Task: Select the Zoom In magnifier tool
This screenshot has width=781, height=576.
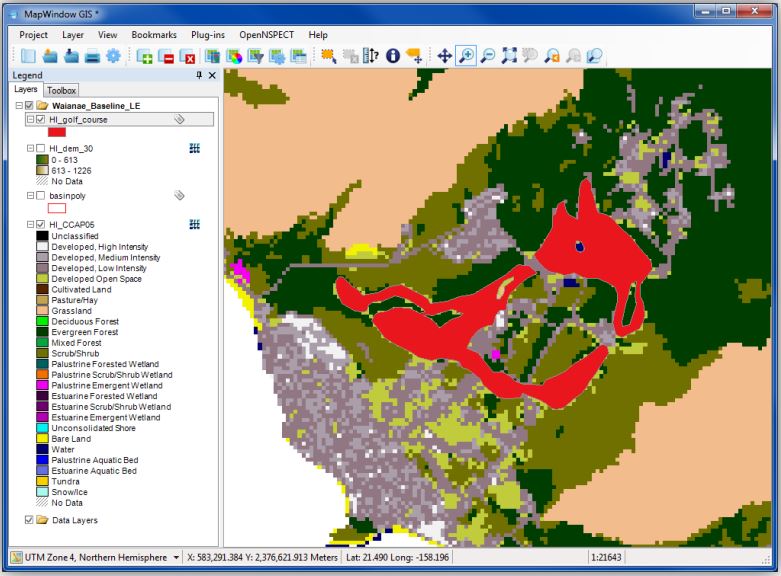Action: [466, 56]
